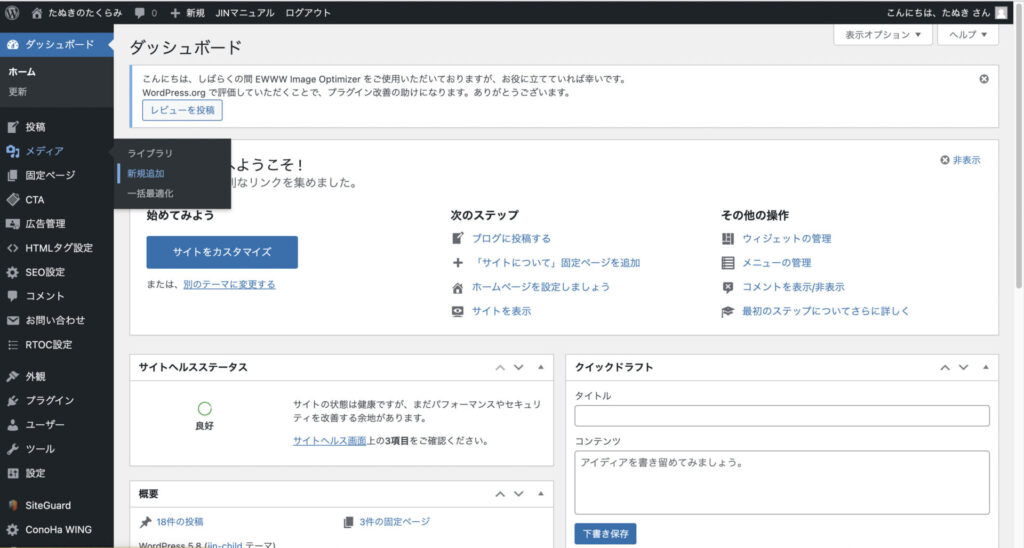The width and height of the screenshot is (1024, 548).
Task: Click the CTA diamond icon in sidebar
Action: pyautogui.click(x=12, y=199)
